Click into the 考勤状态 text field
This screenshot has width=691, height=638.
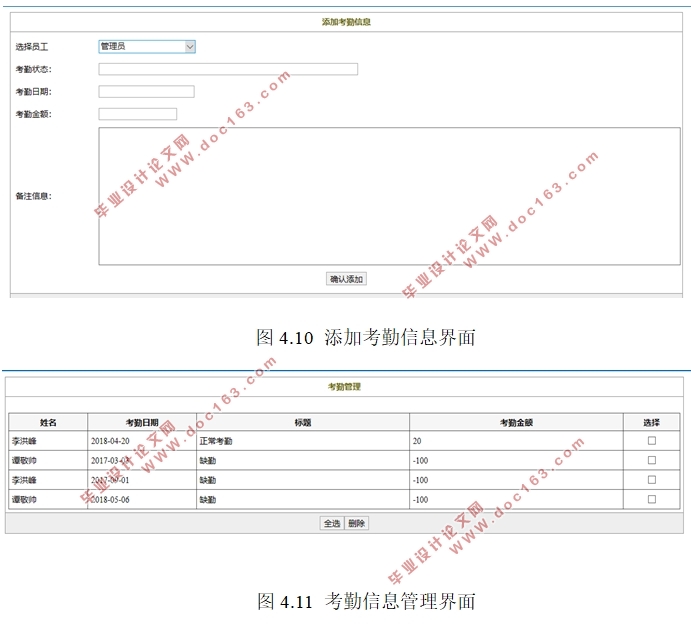(228, 69)
